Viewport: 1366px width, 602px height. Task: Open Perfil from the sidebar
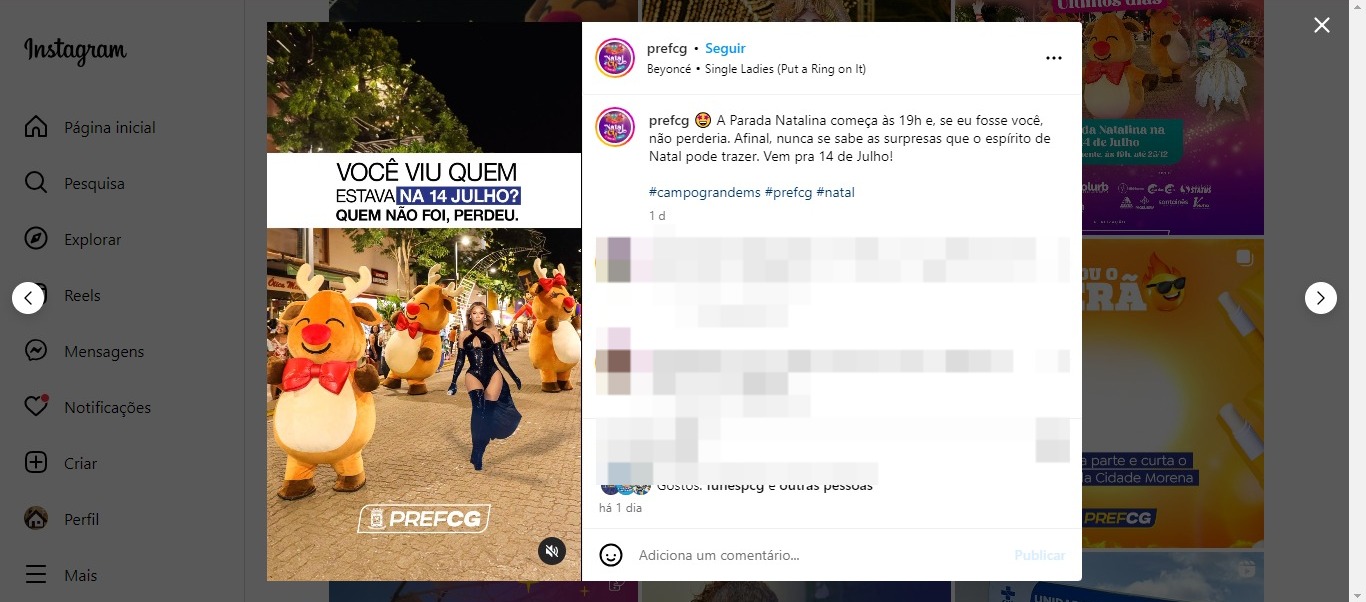pos(62,519)
